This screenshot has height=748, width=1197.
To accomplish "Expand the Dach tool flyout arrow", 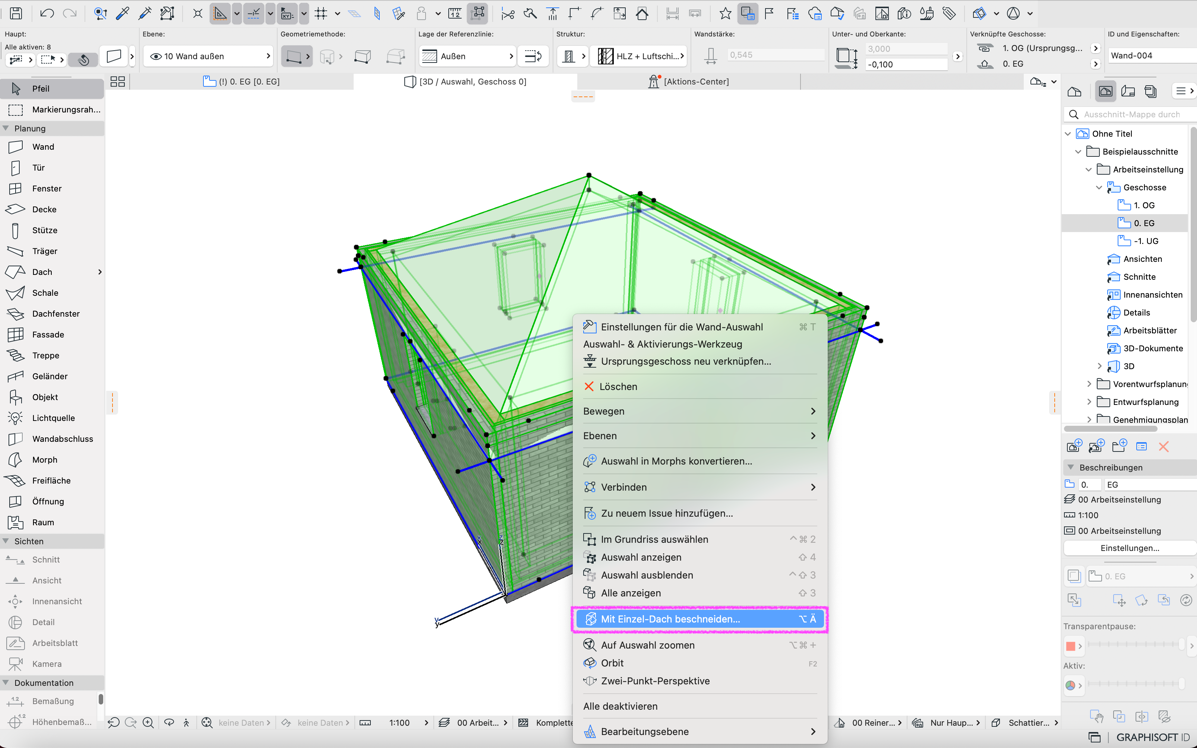I will click(99, 272).
